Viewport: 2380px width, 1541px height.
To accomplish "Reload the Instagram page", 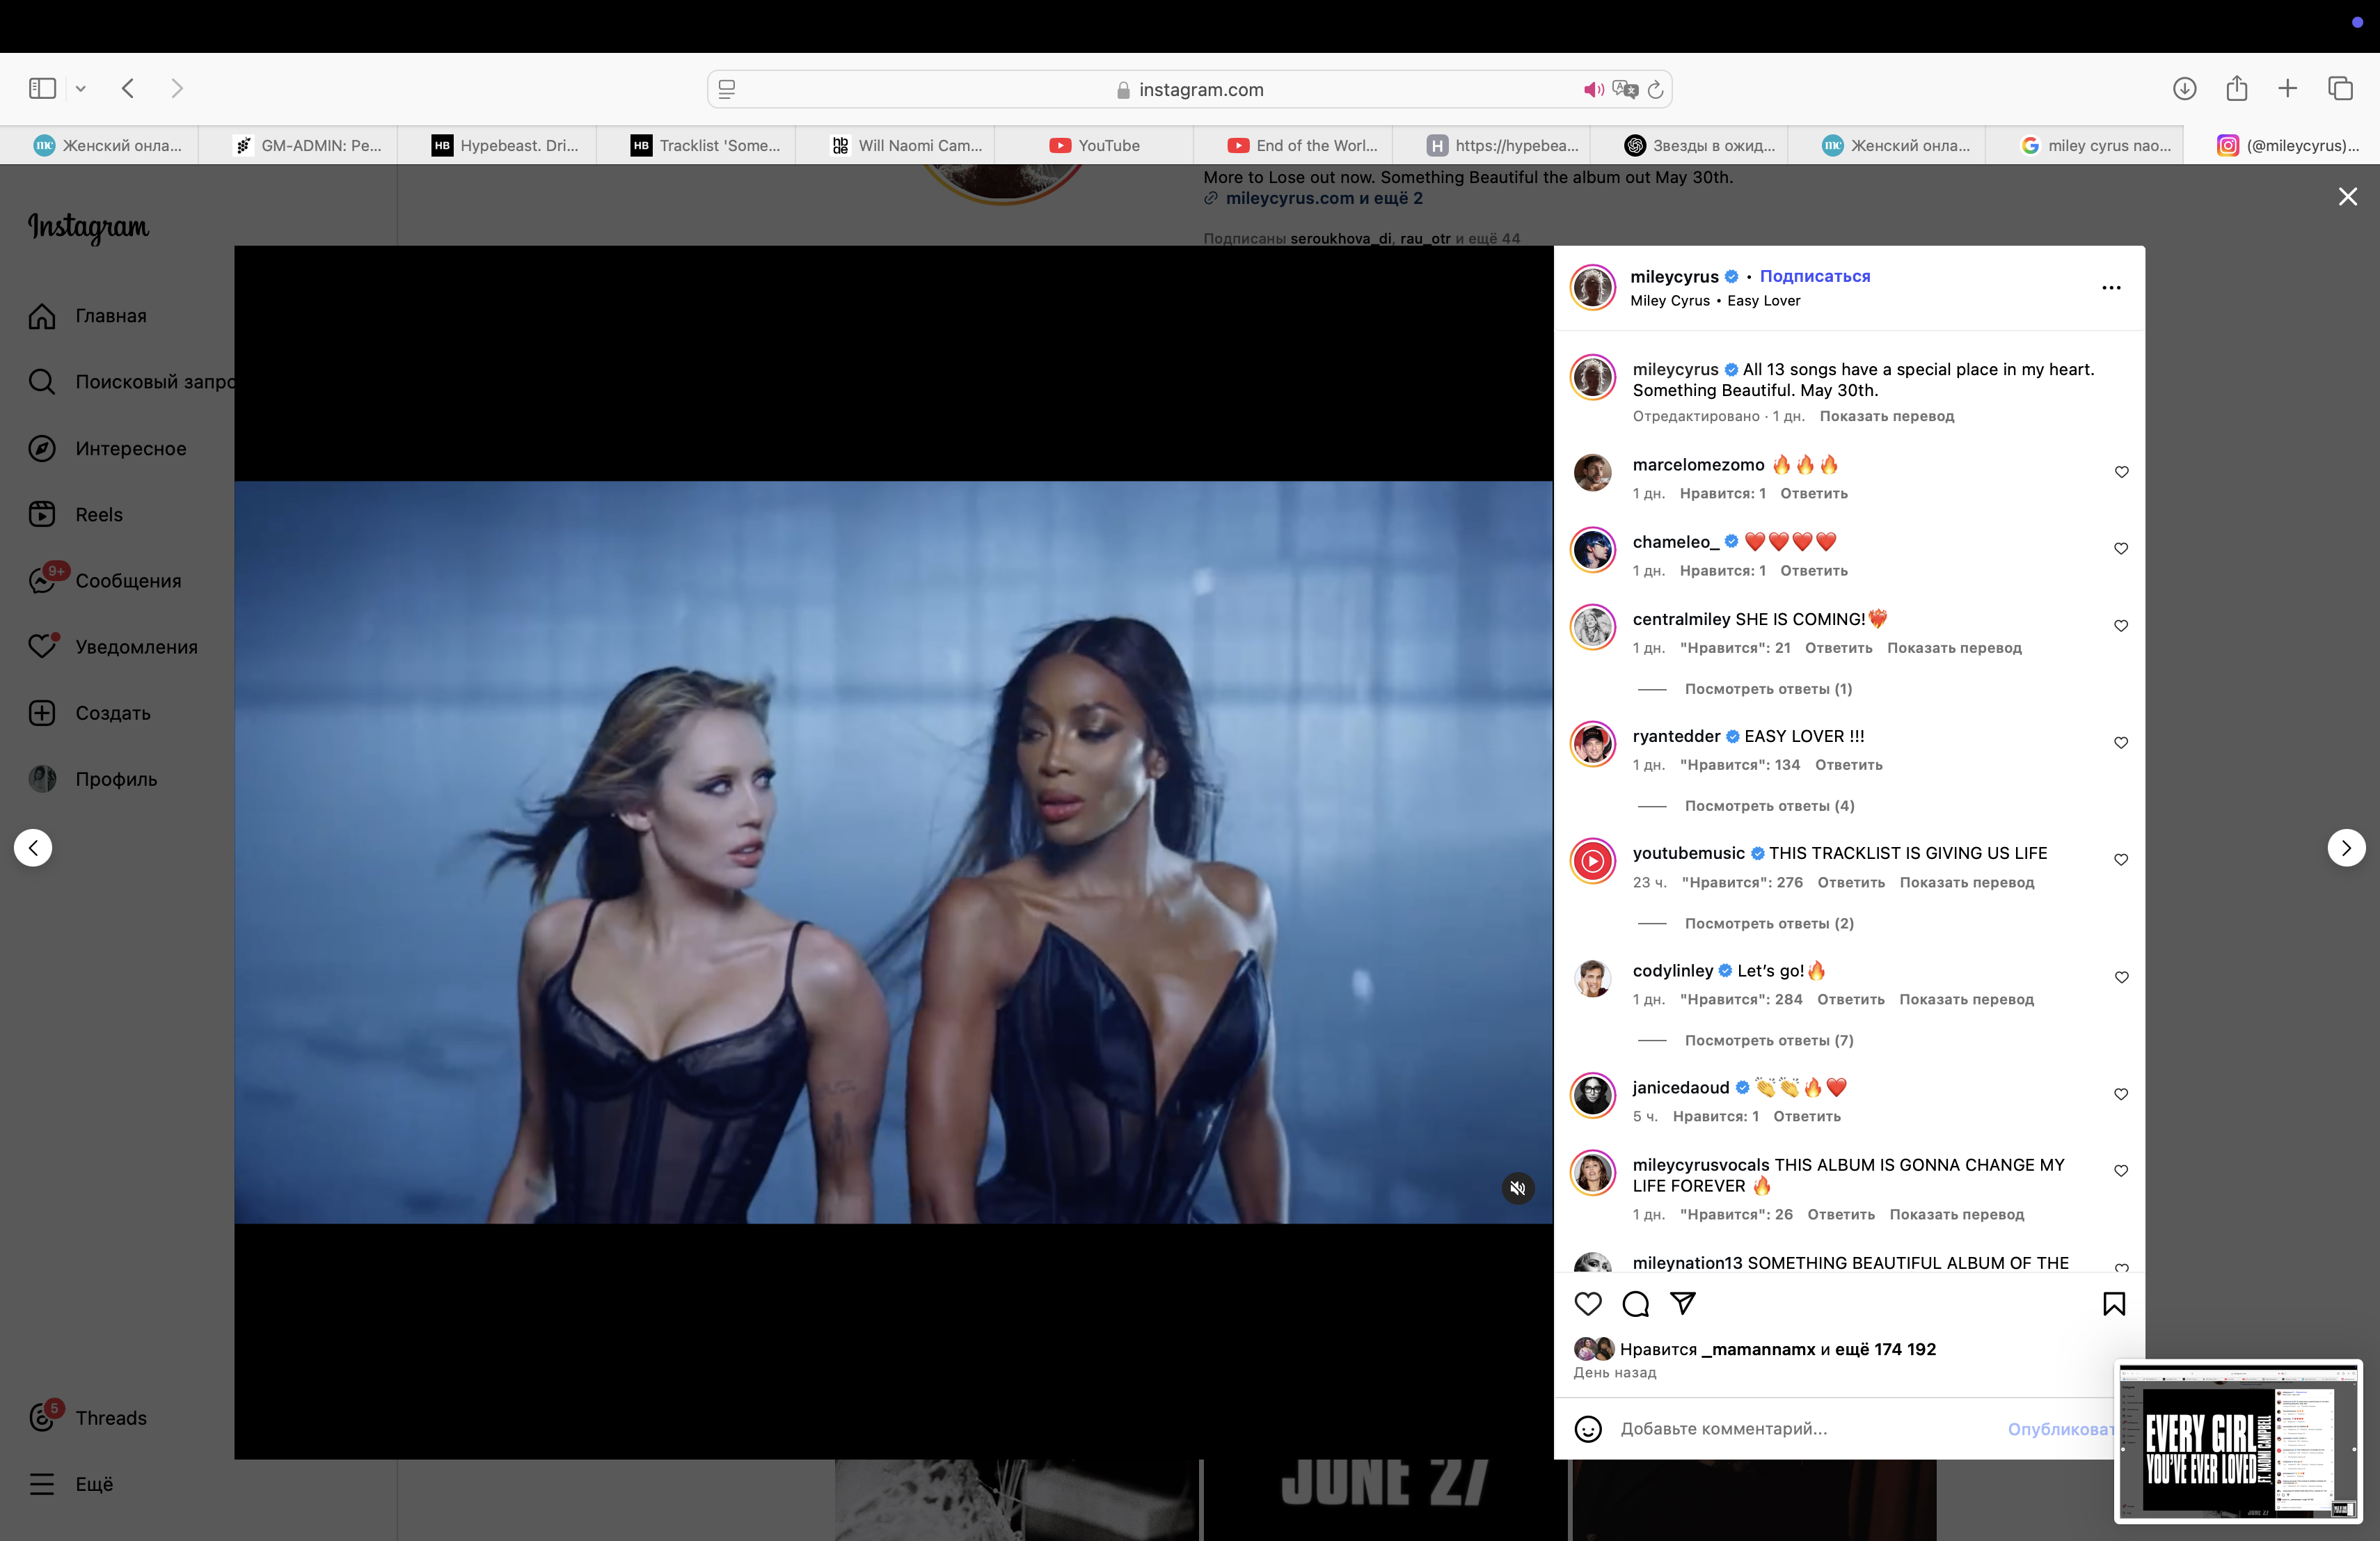I will (1656, 90).
